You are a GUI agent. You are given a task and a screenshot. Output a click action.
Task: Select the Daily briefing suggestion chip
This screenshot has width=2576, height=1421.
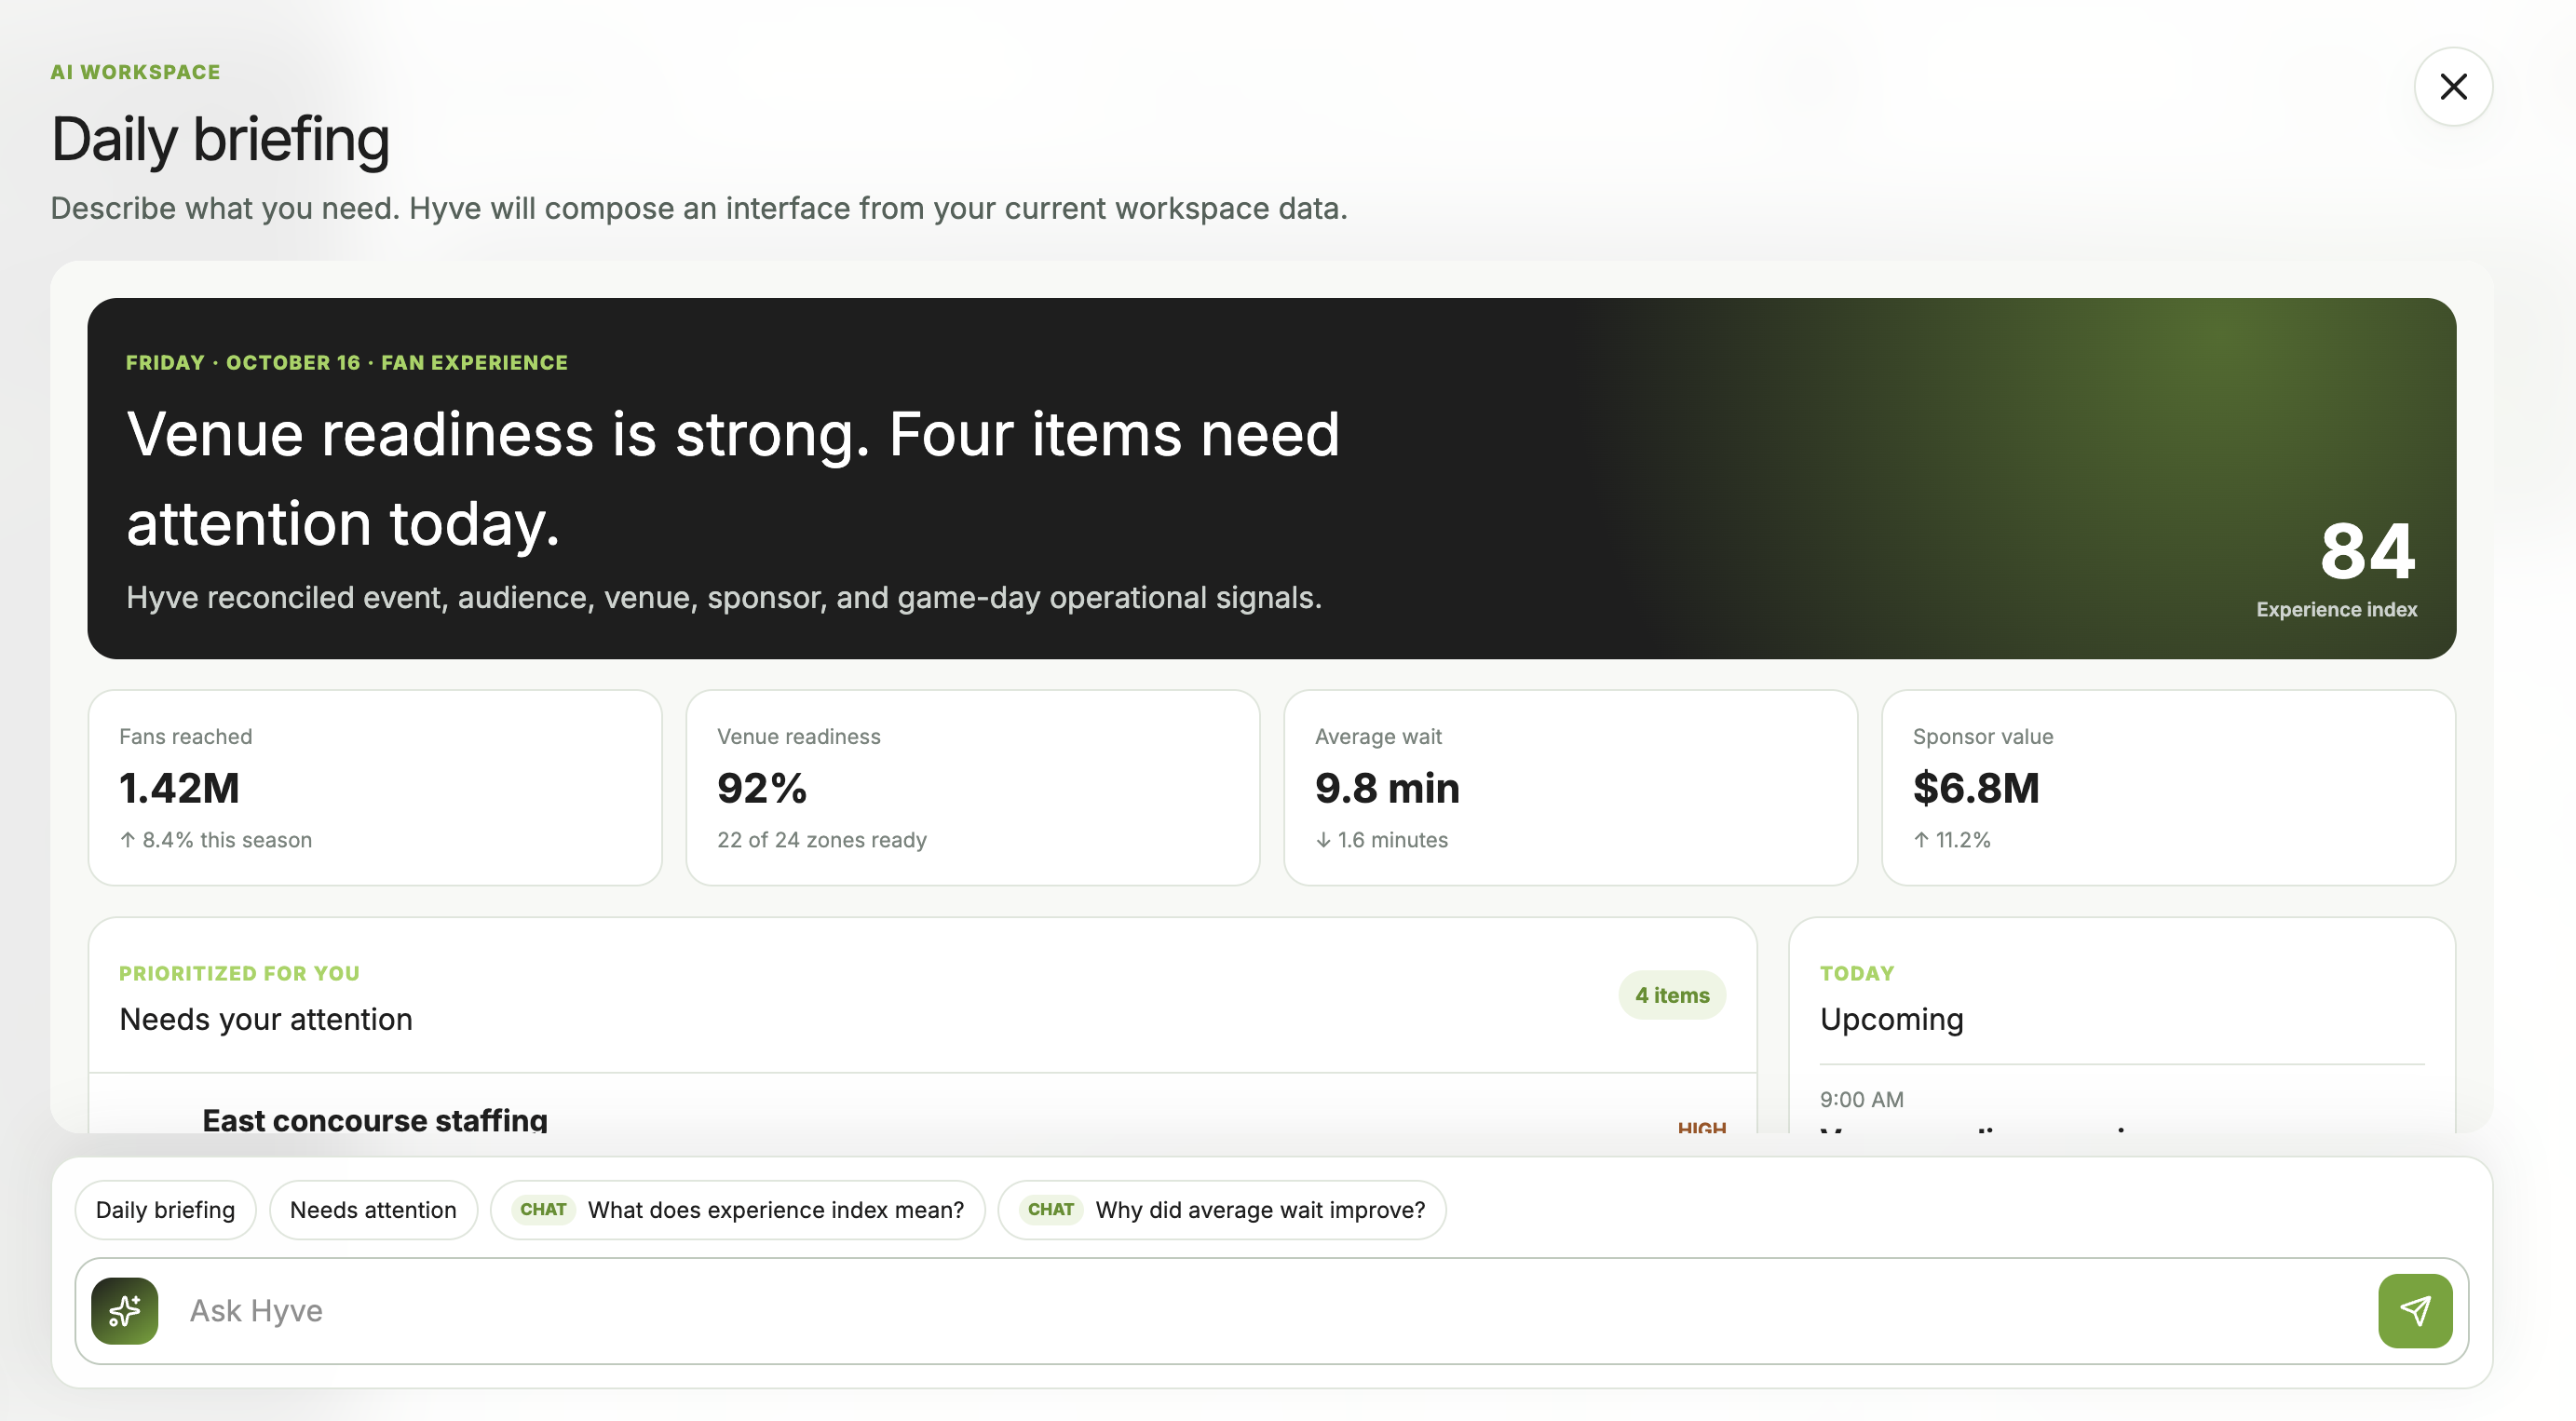coord(165,1209)
